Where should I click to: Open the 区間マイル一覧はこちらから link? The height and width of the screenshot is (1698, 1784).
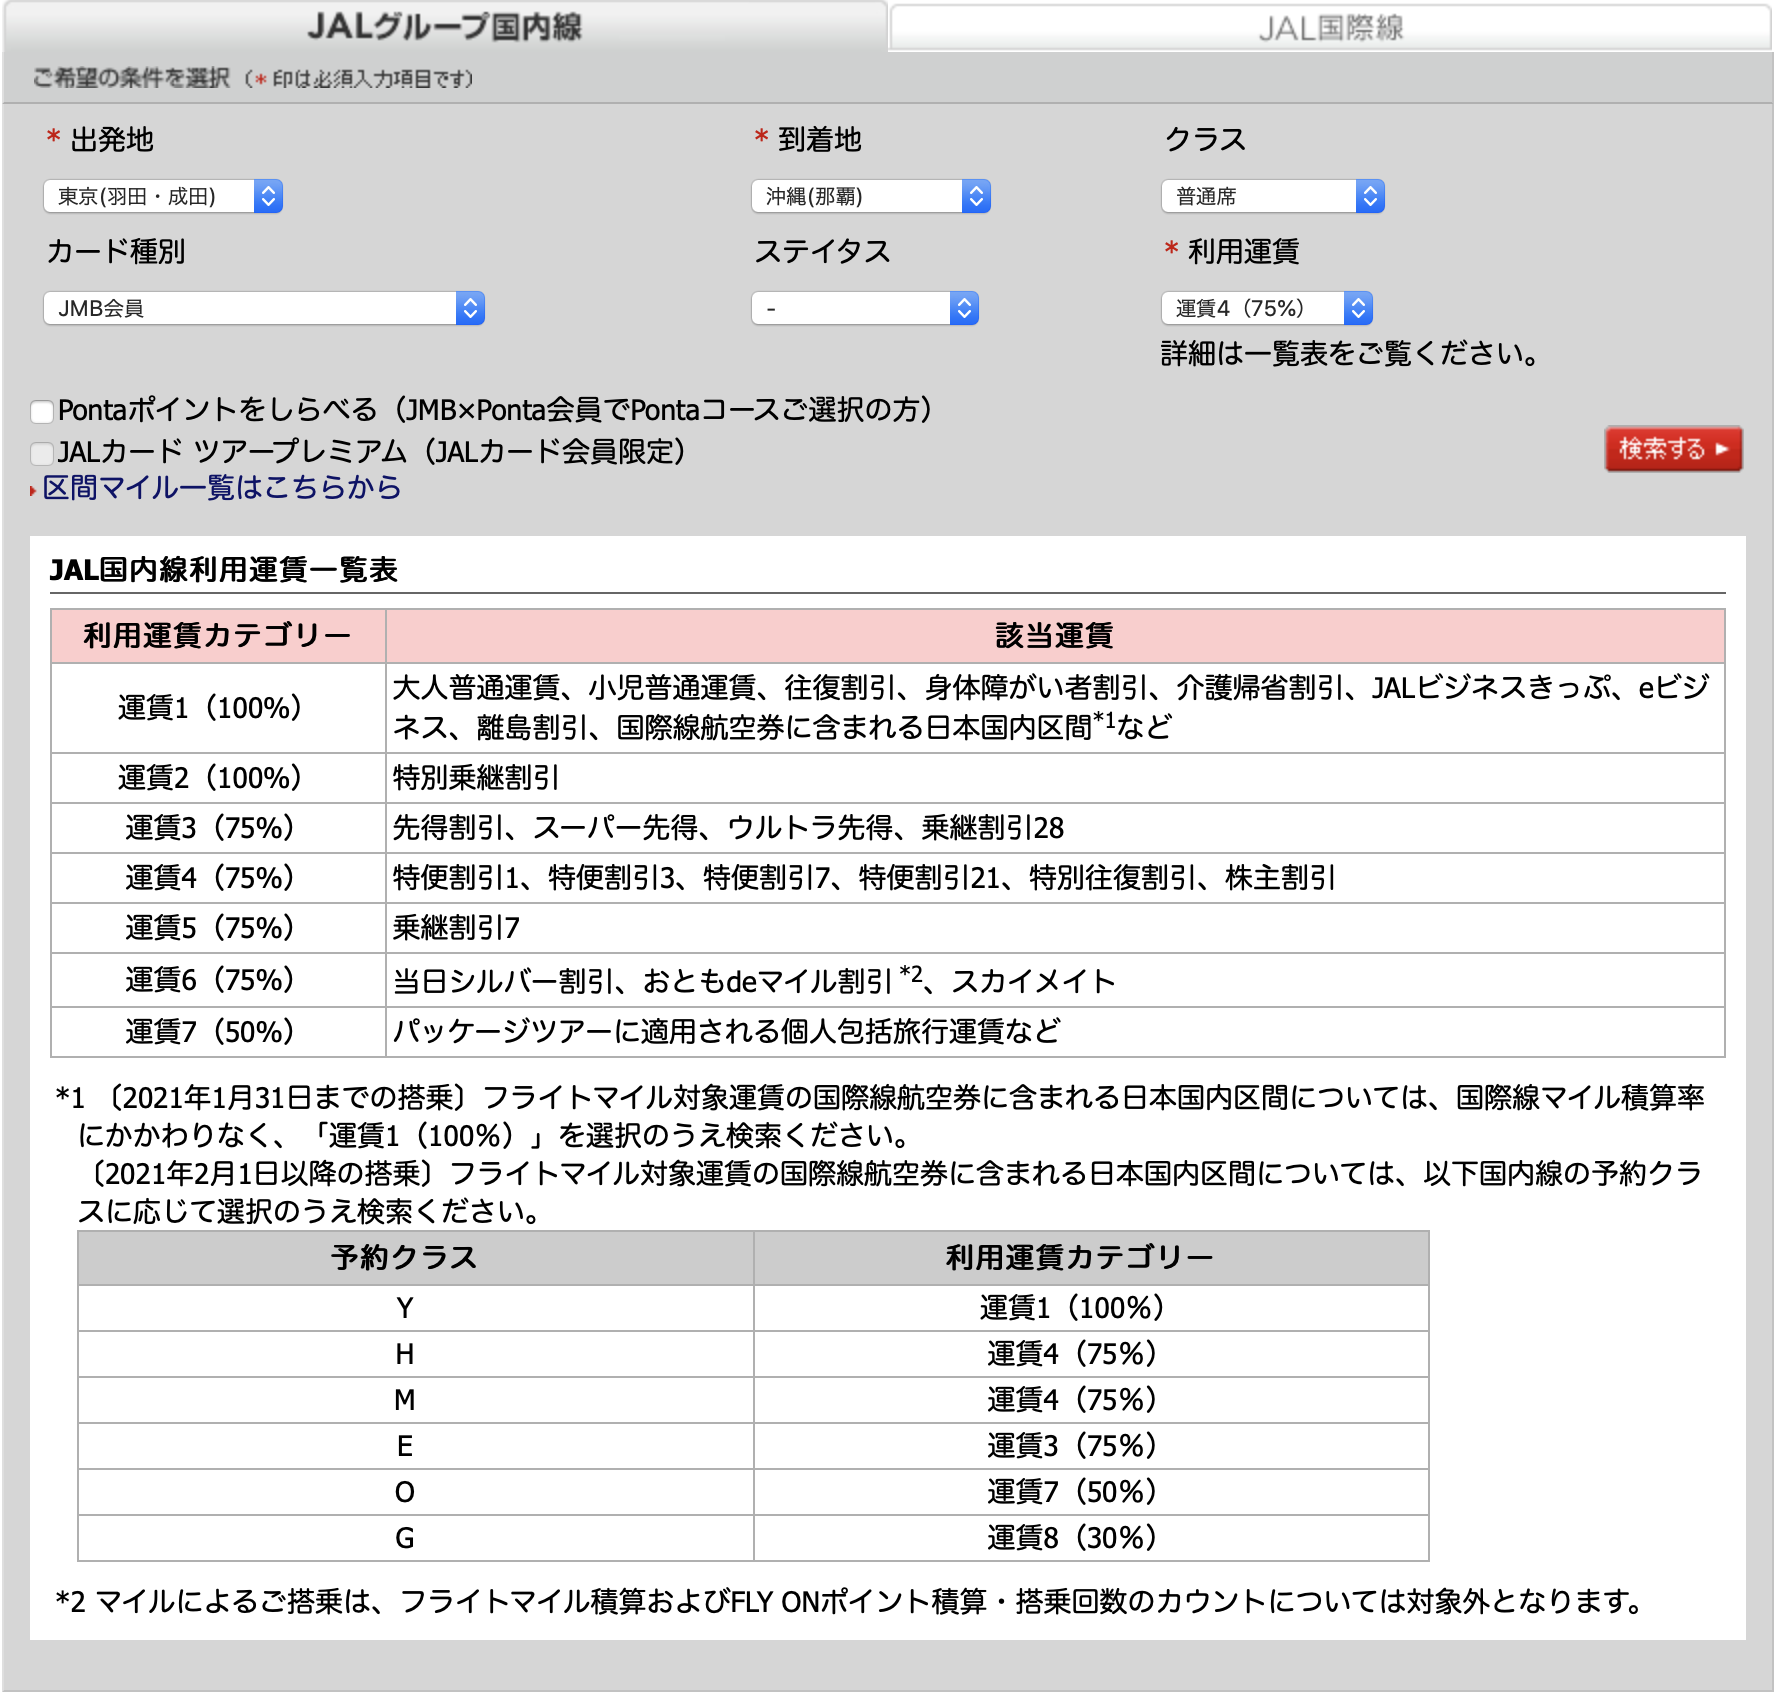coord(222,488)
